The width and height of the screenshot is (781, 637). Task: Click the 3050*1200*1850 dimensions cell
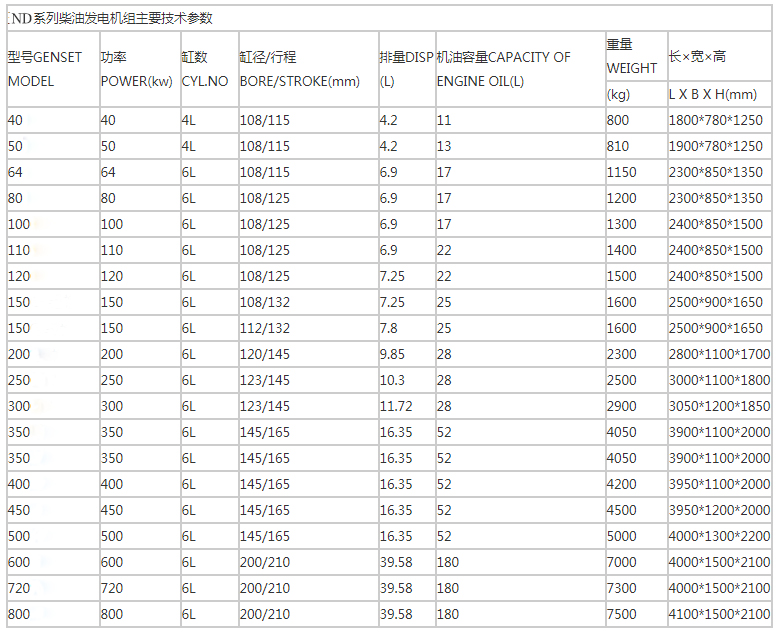720,406
